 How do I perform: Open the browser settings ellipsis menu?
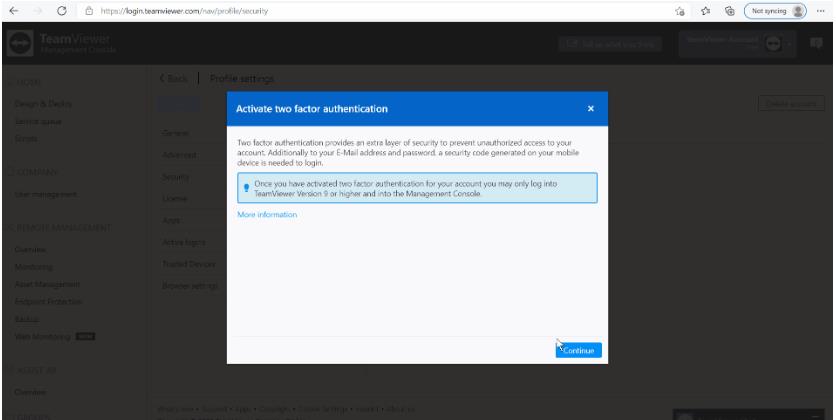pos(822,10)
